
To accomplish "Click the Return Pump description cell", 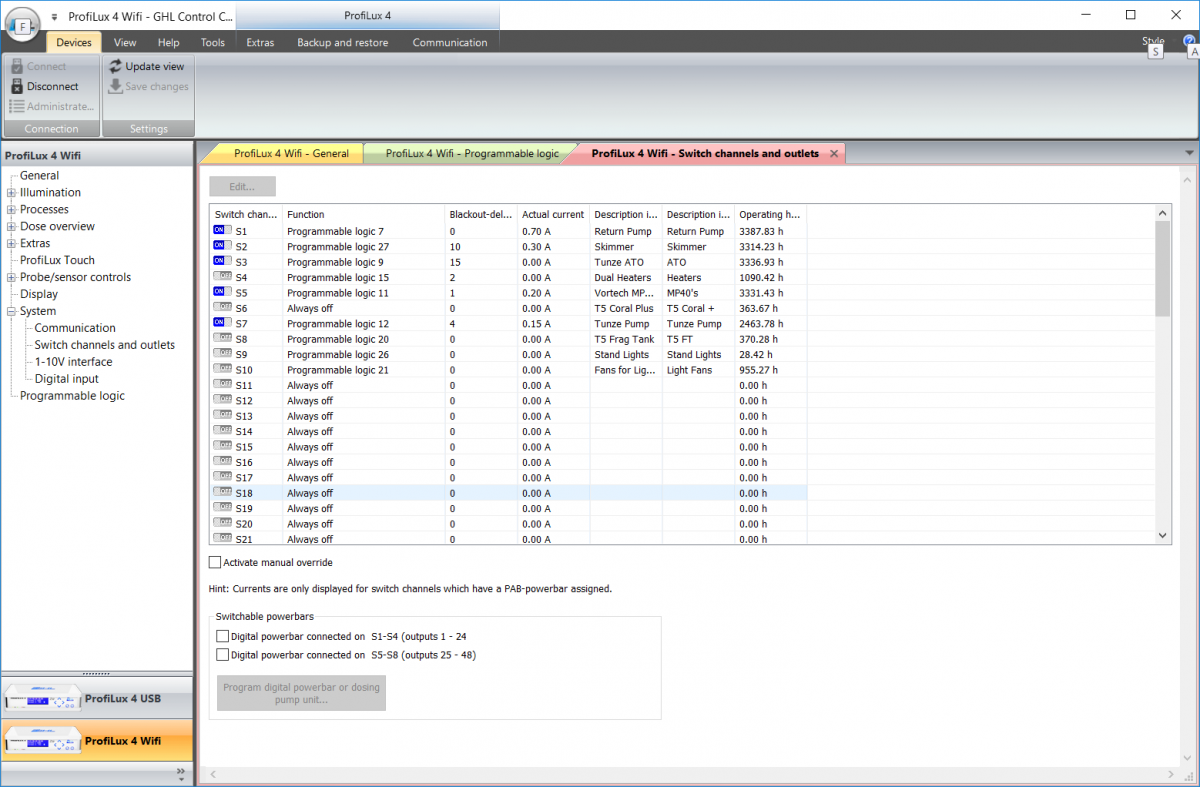I will tap(625, 231).
